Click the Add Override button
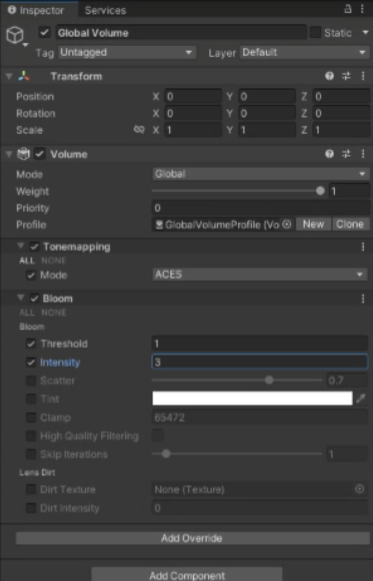 [192, 538]
